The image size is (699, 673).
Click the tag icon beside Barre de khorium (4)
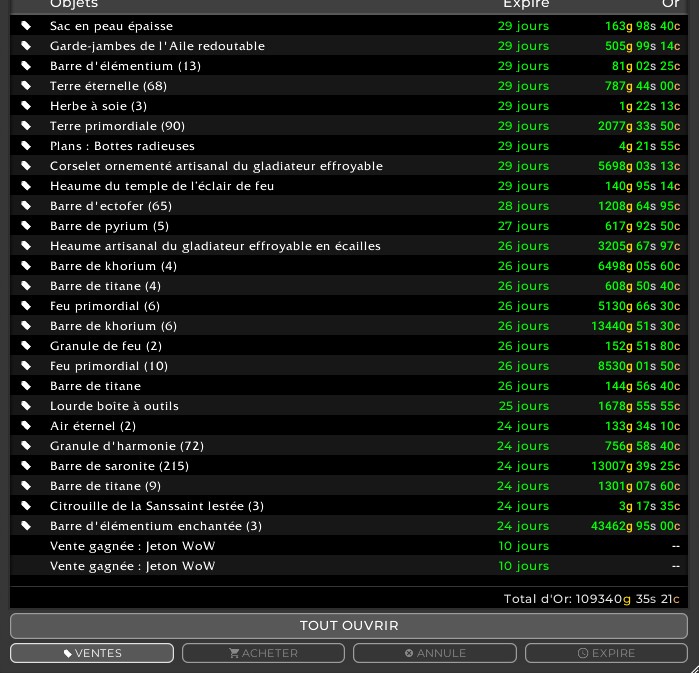26,266
